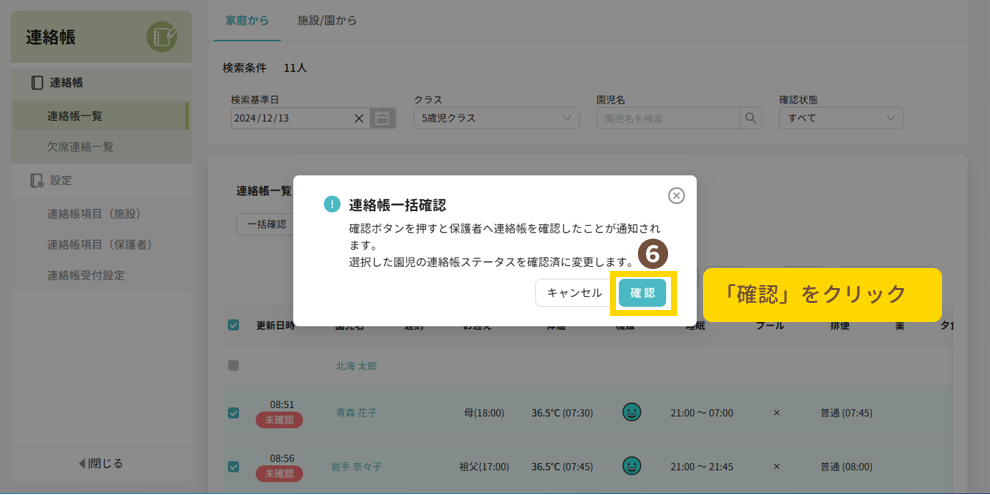The image size is (990, 495).
Task: Open the 確認状態 dropdown showing すべて
Action: (x=840, y=118)
